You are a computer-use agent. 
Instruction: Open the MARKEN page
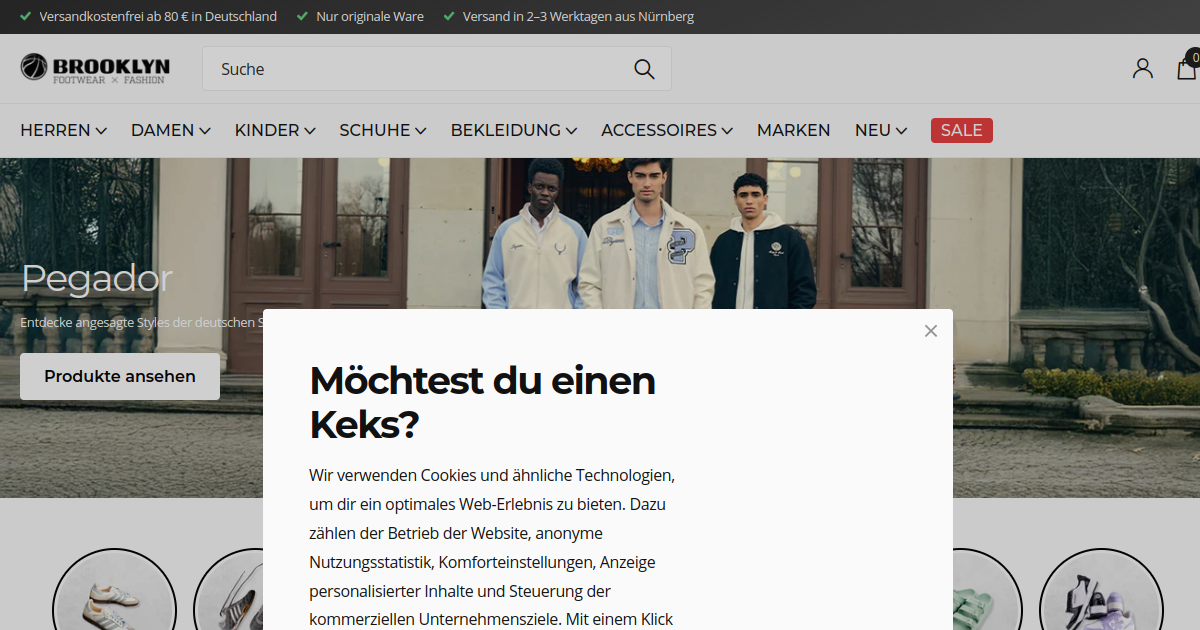coord(794,130)
